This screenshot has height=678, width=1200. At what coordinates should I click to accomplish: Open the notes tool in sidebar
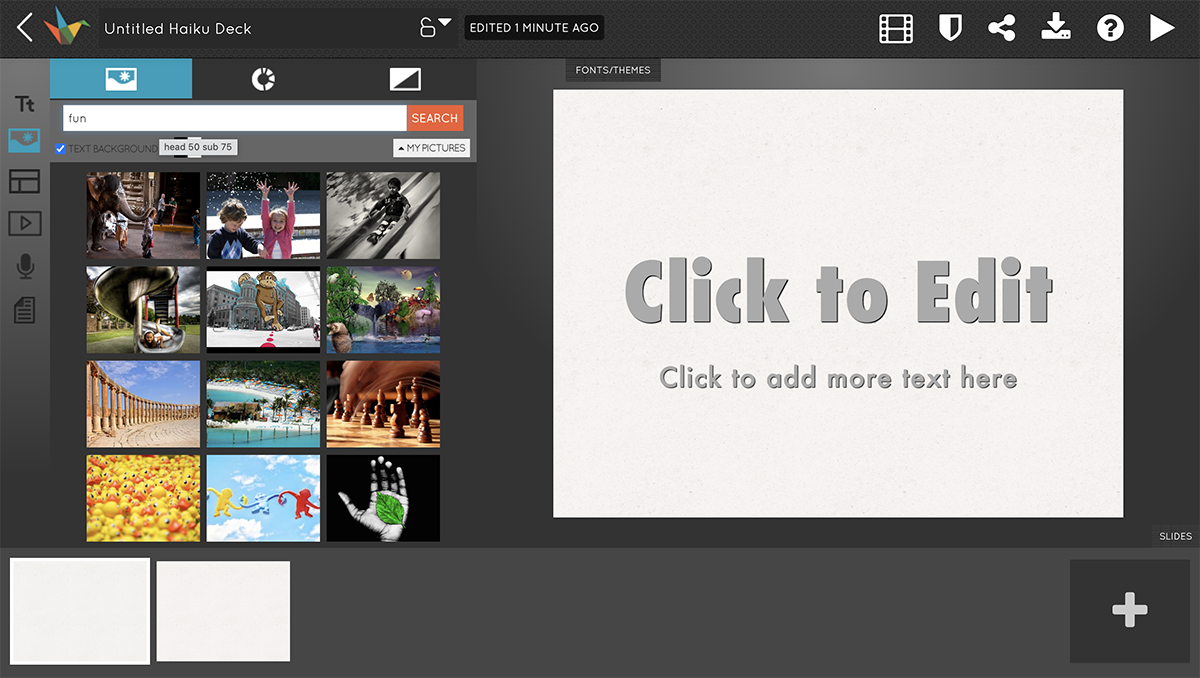[x=24, y=310]
